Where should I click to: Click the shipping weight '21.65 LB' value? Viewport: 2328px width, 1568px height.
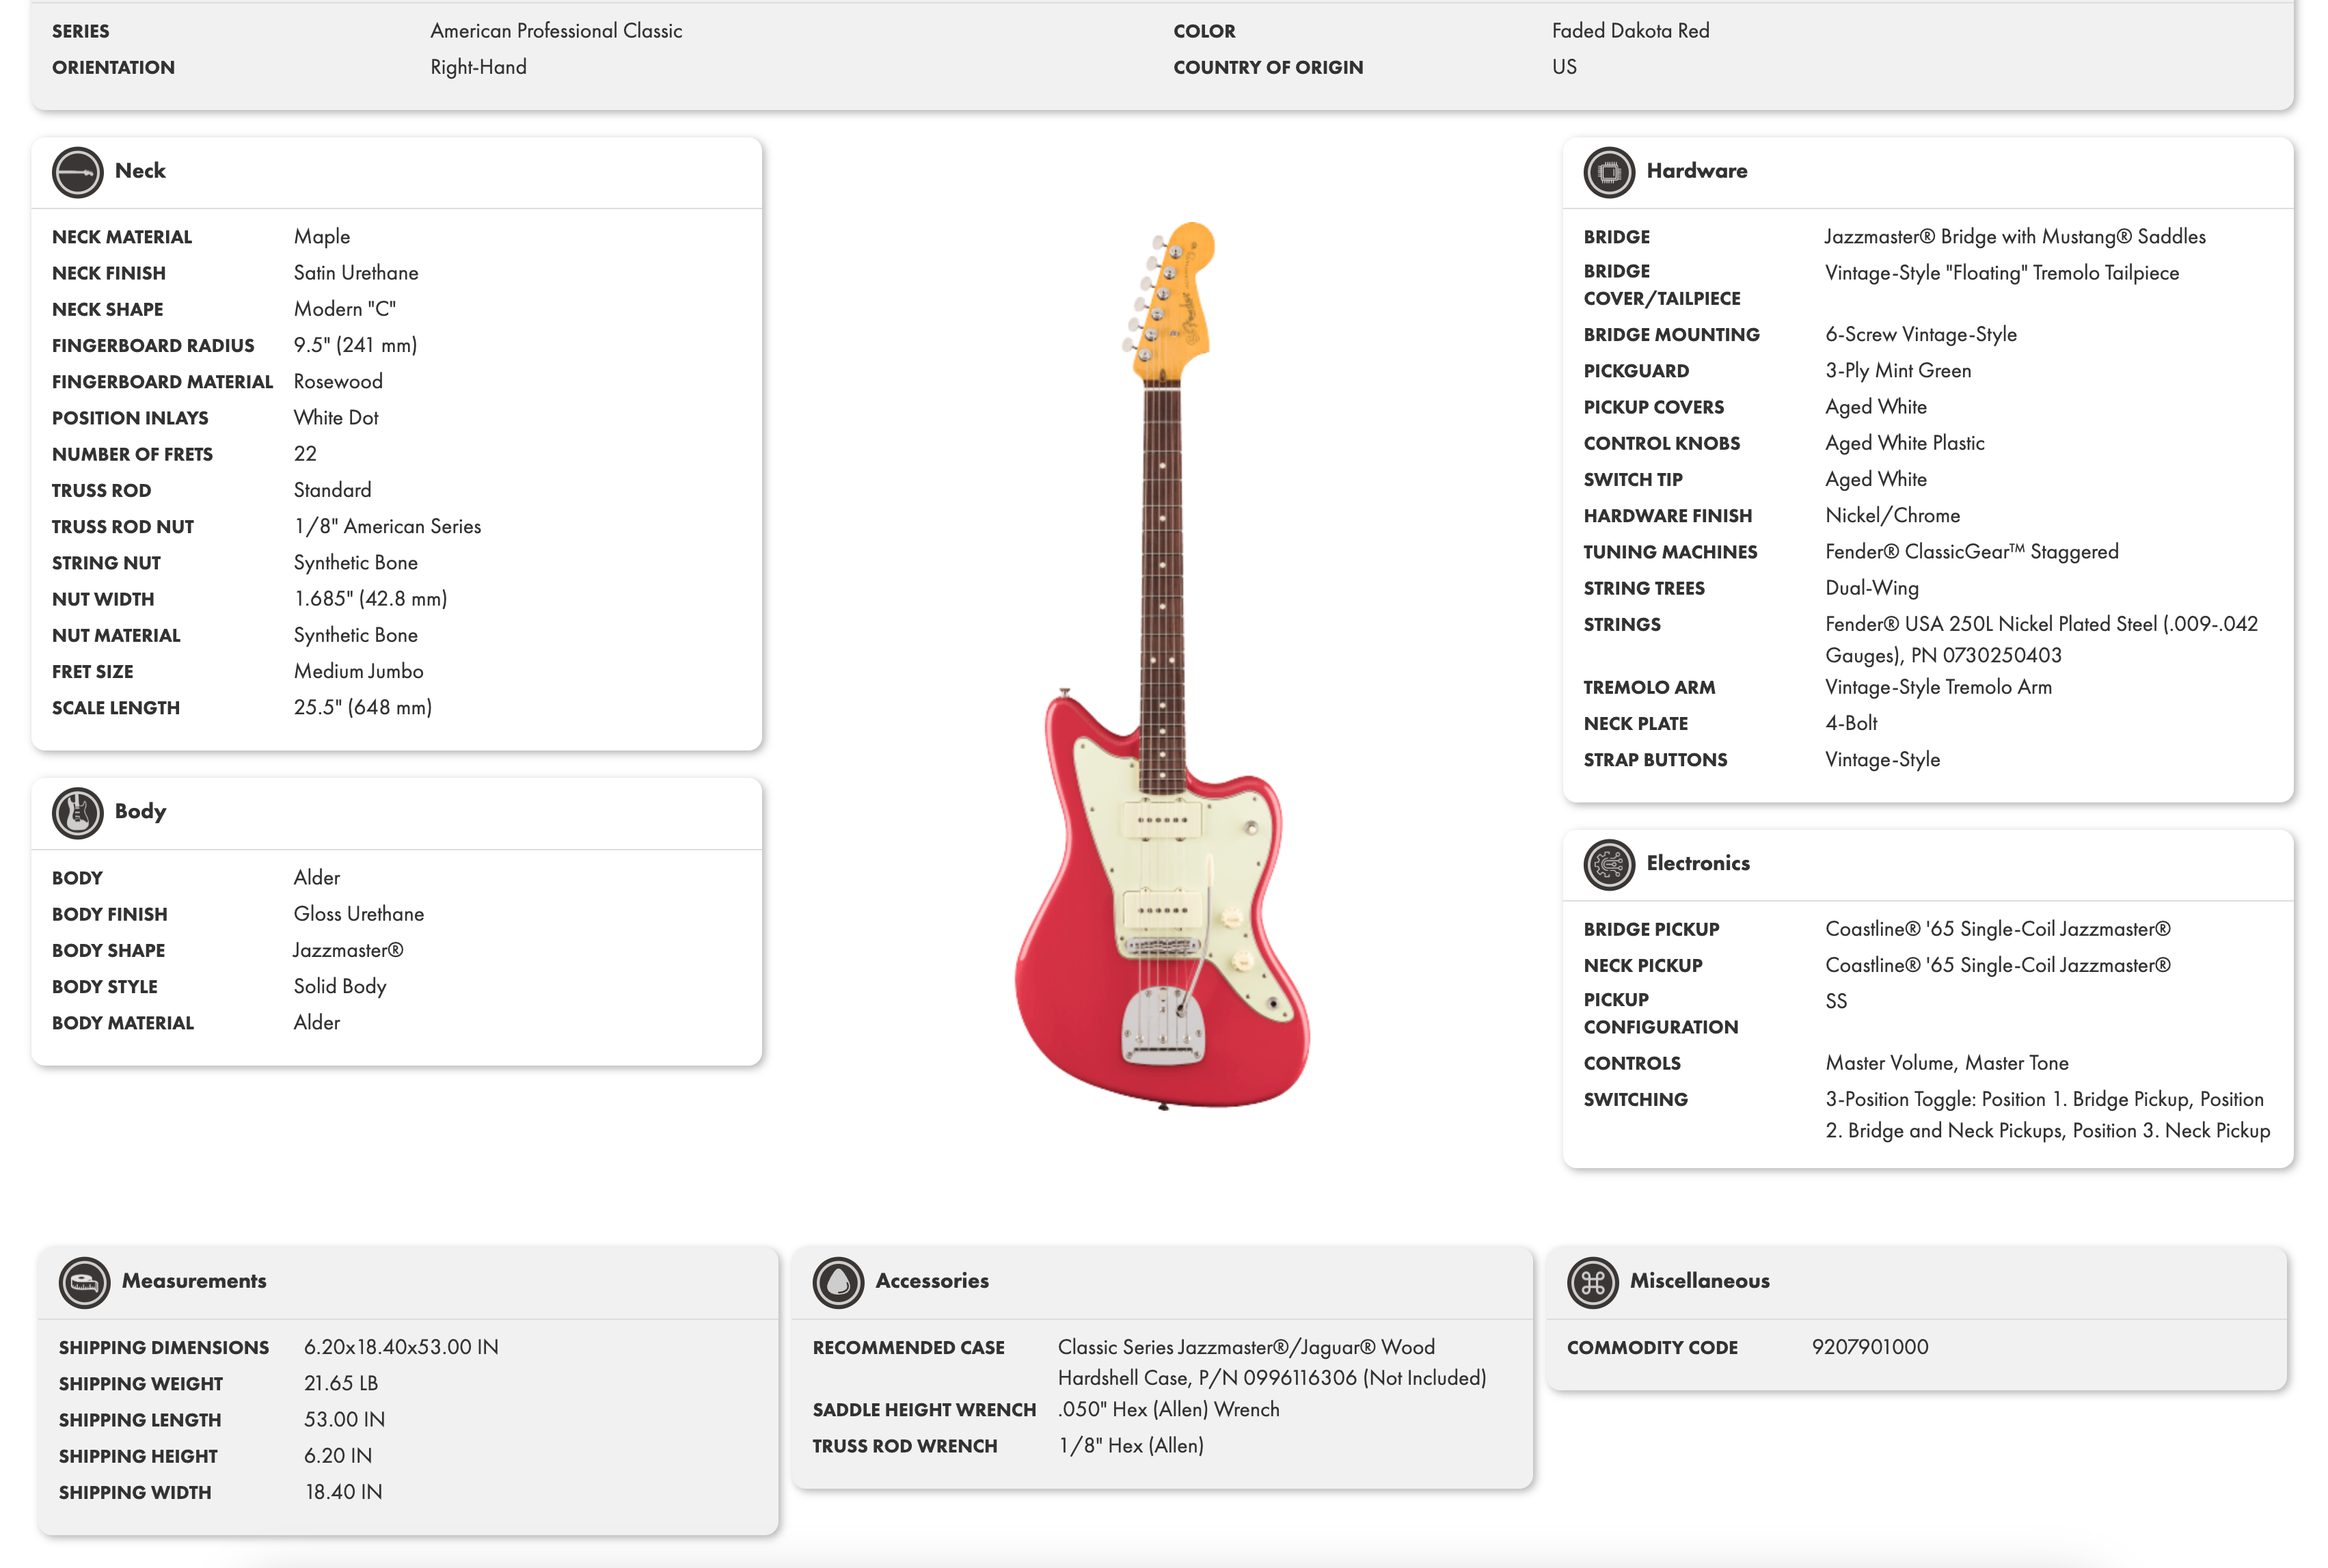click(x=340, y=1383)
